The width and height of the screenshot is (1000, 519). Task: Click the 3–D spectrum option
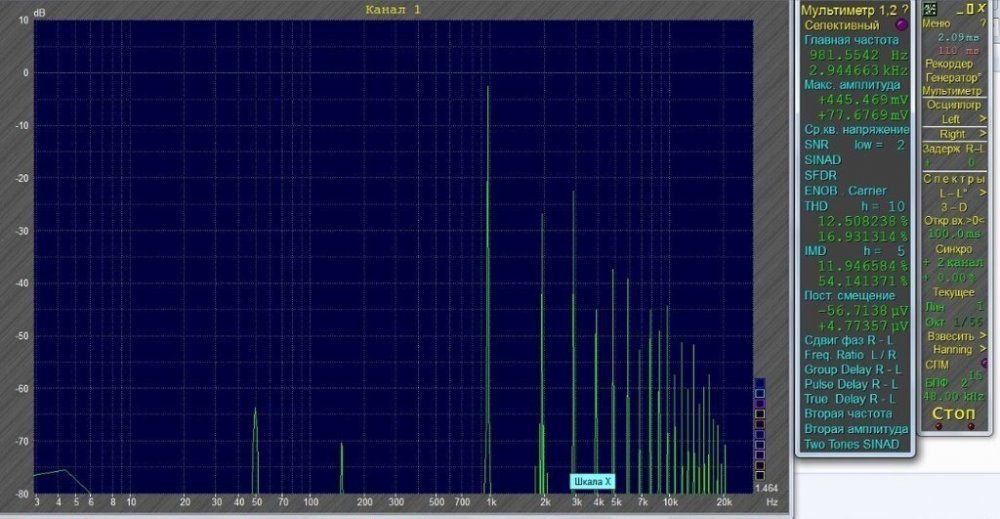point(953,205)
